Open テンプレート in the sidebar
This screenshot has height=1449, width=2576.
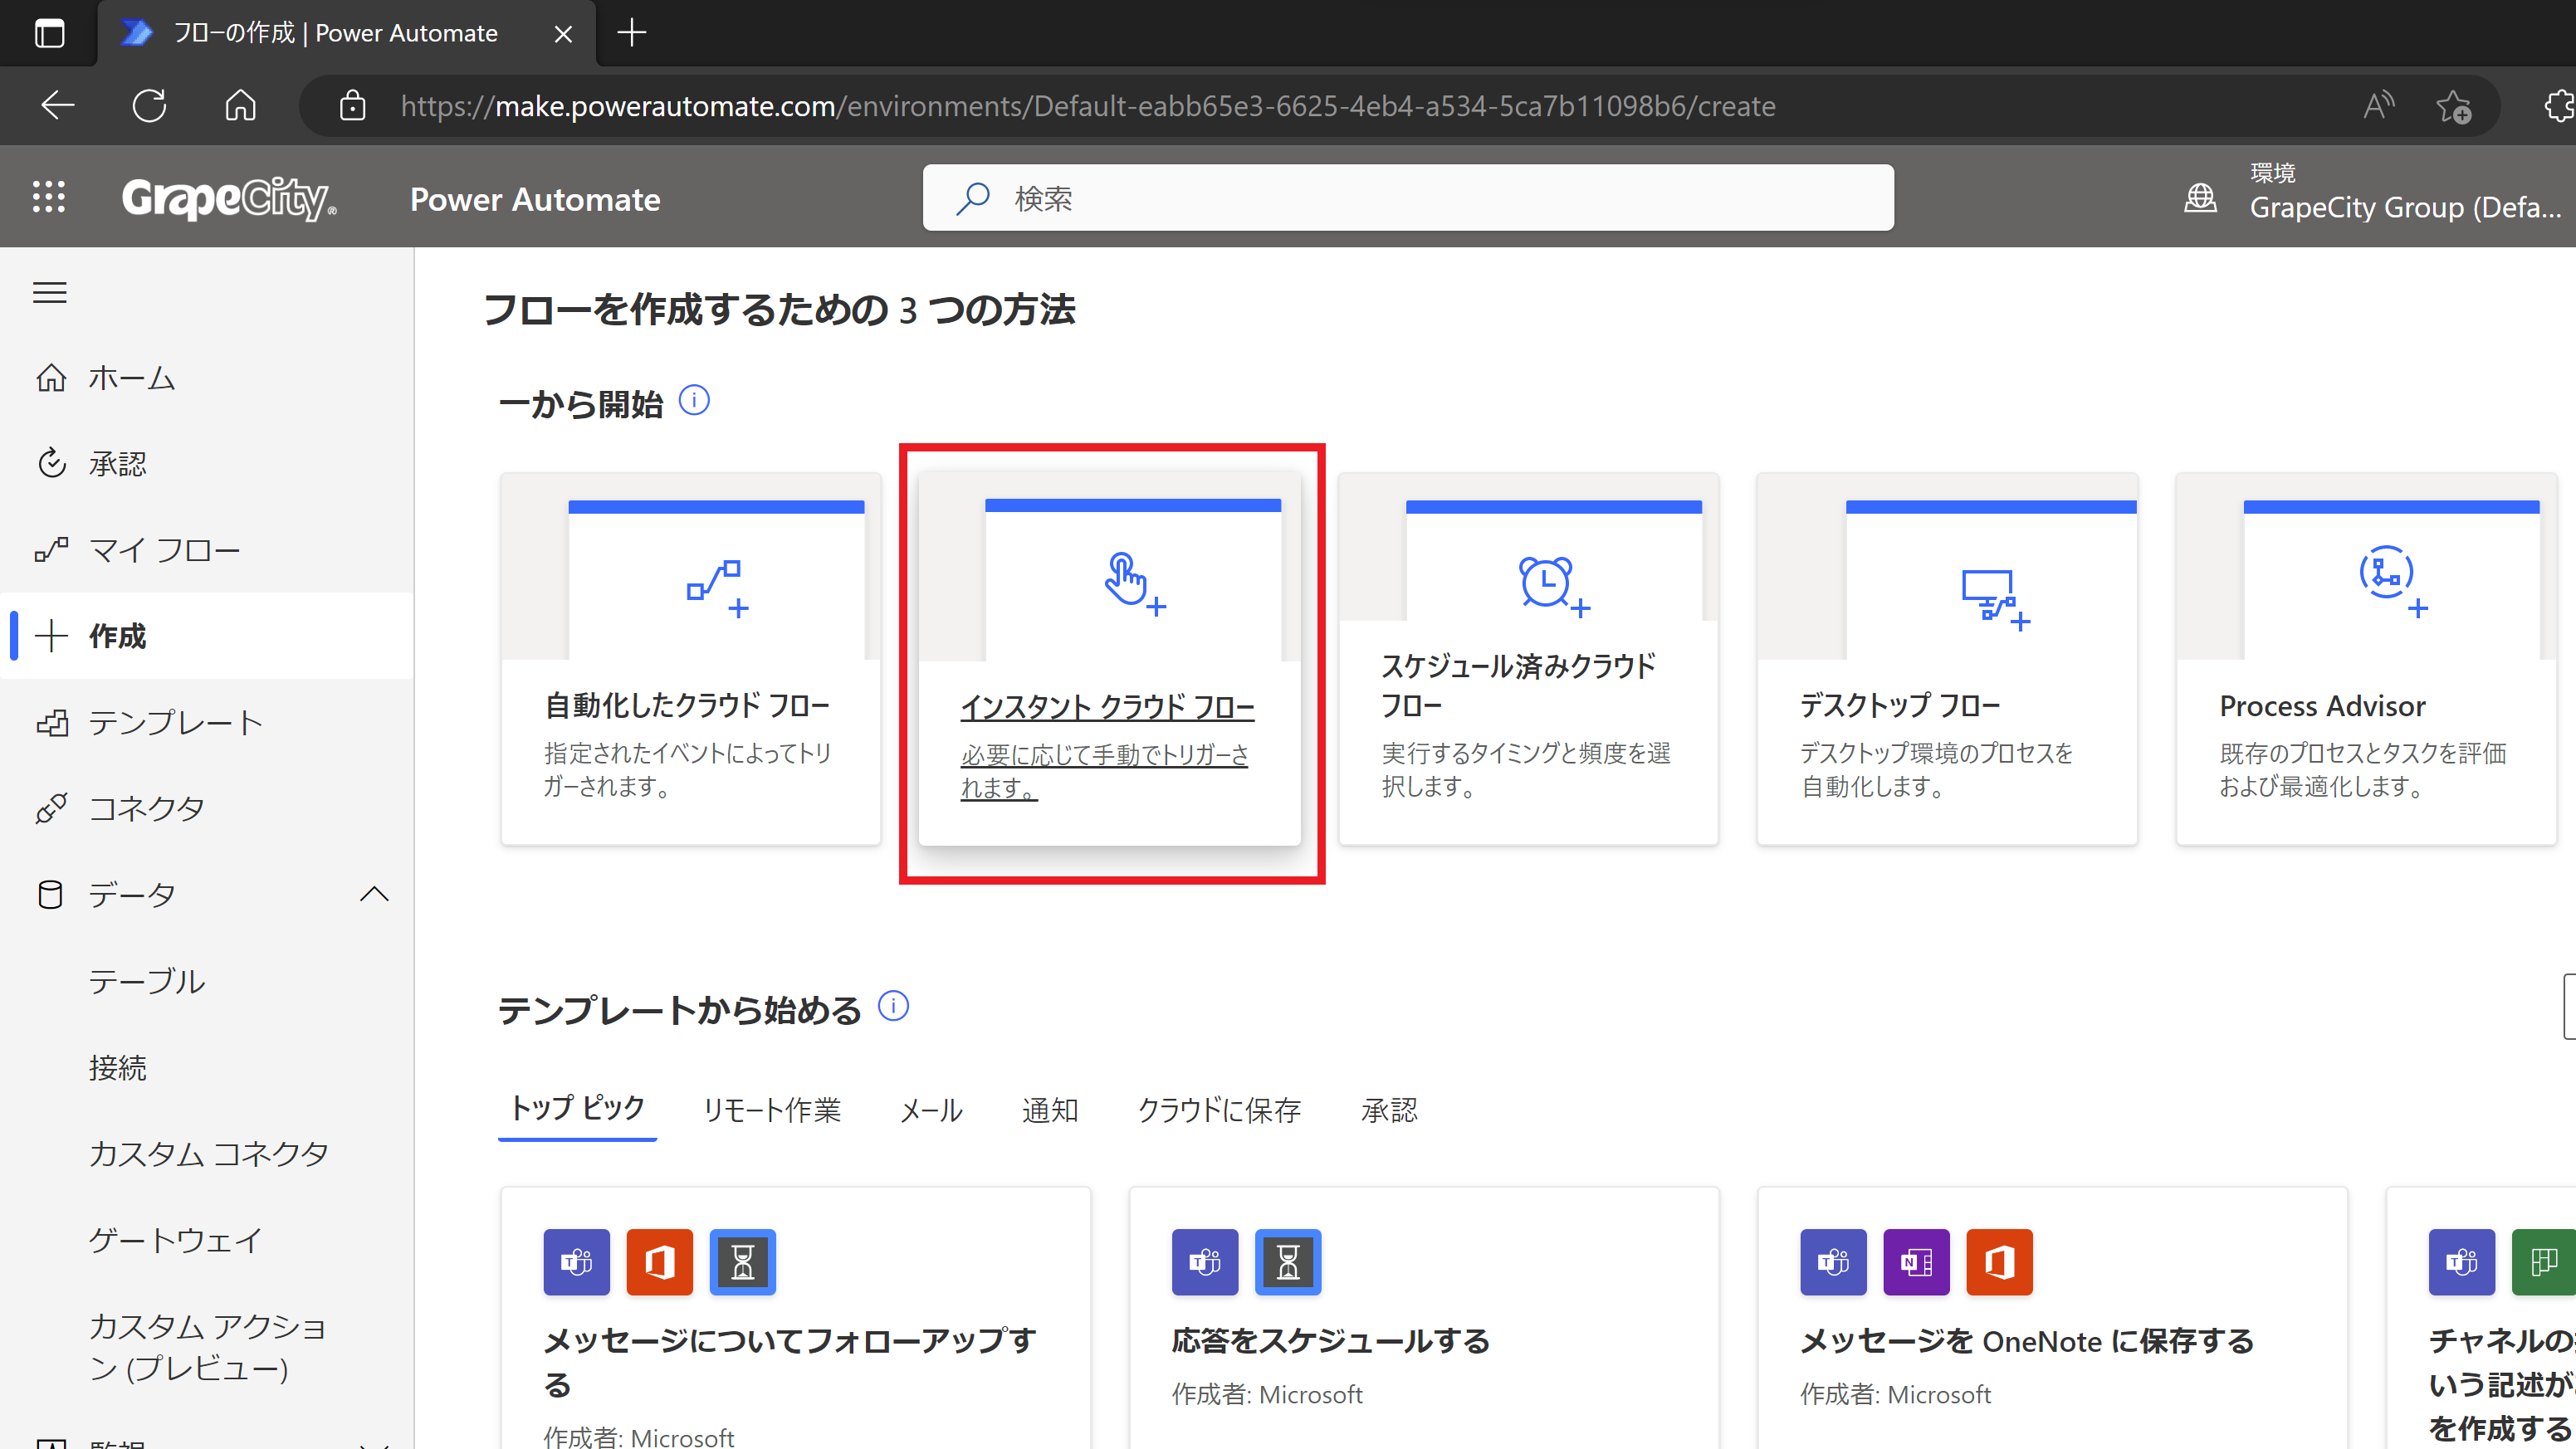tap(207, 722)
